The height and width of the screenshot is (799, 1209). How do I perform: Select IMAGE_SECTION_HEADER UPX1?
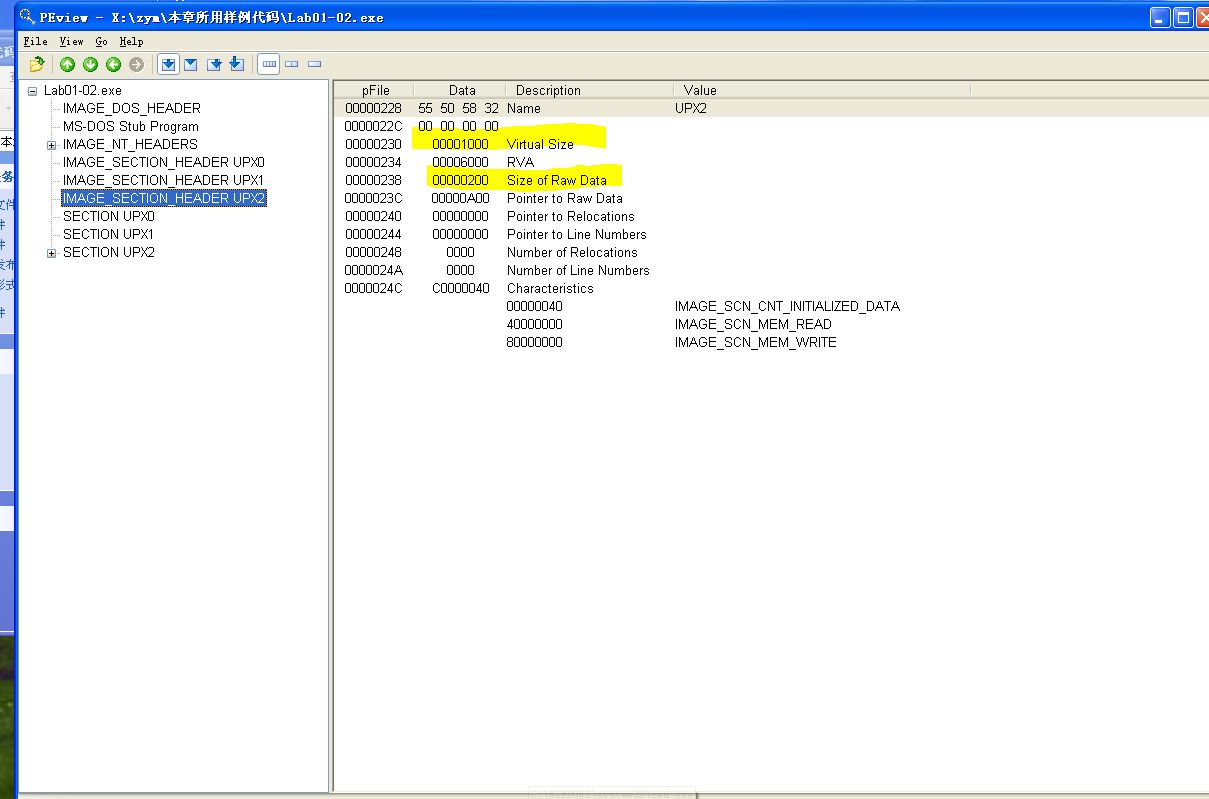163,180
